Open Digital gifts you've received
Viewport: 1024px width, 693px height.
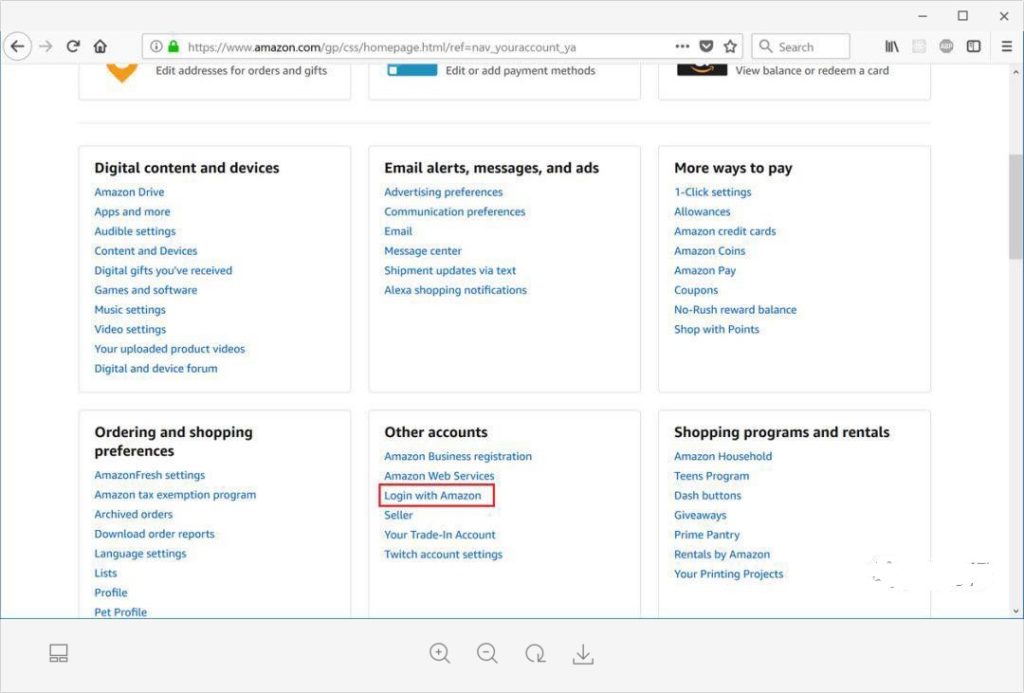pos(163,270)
